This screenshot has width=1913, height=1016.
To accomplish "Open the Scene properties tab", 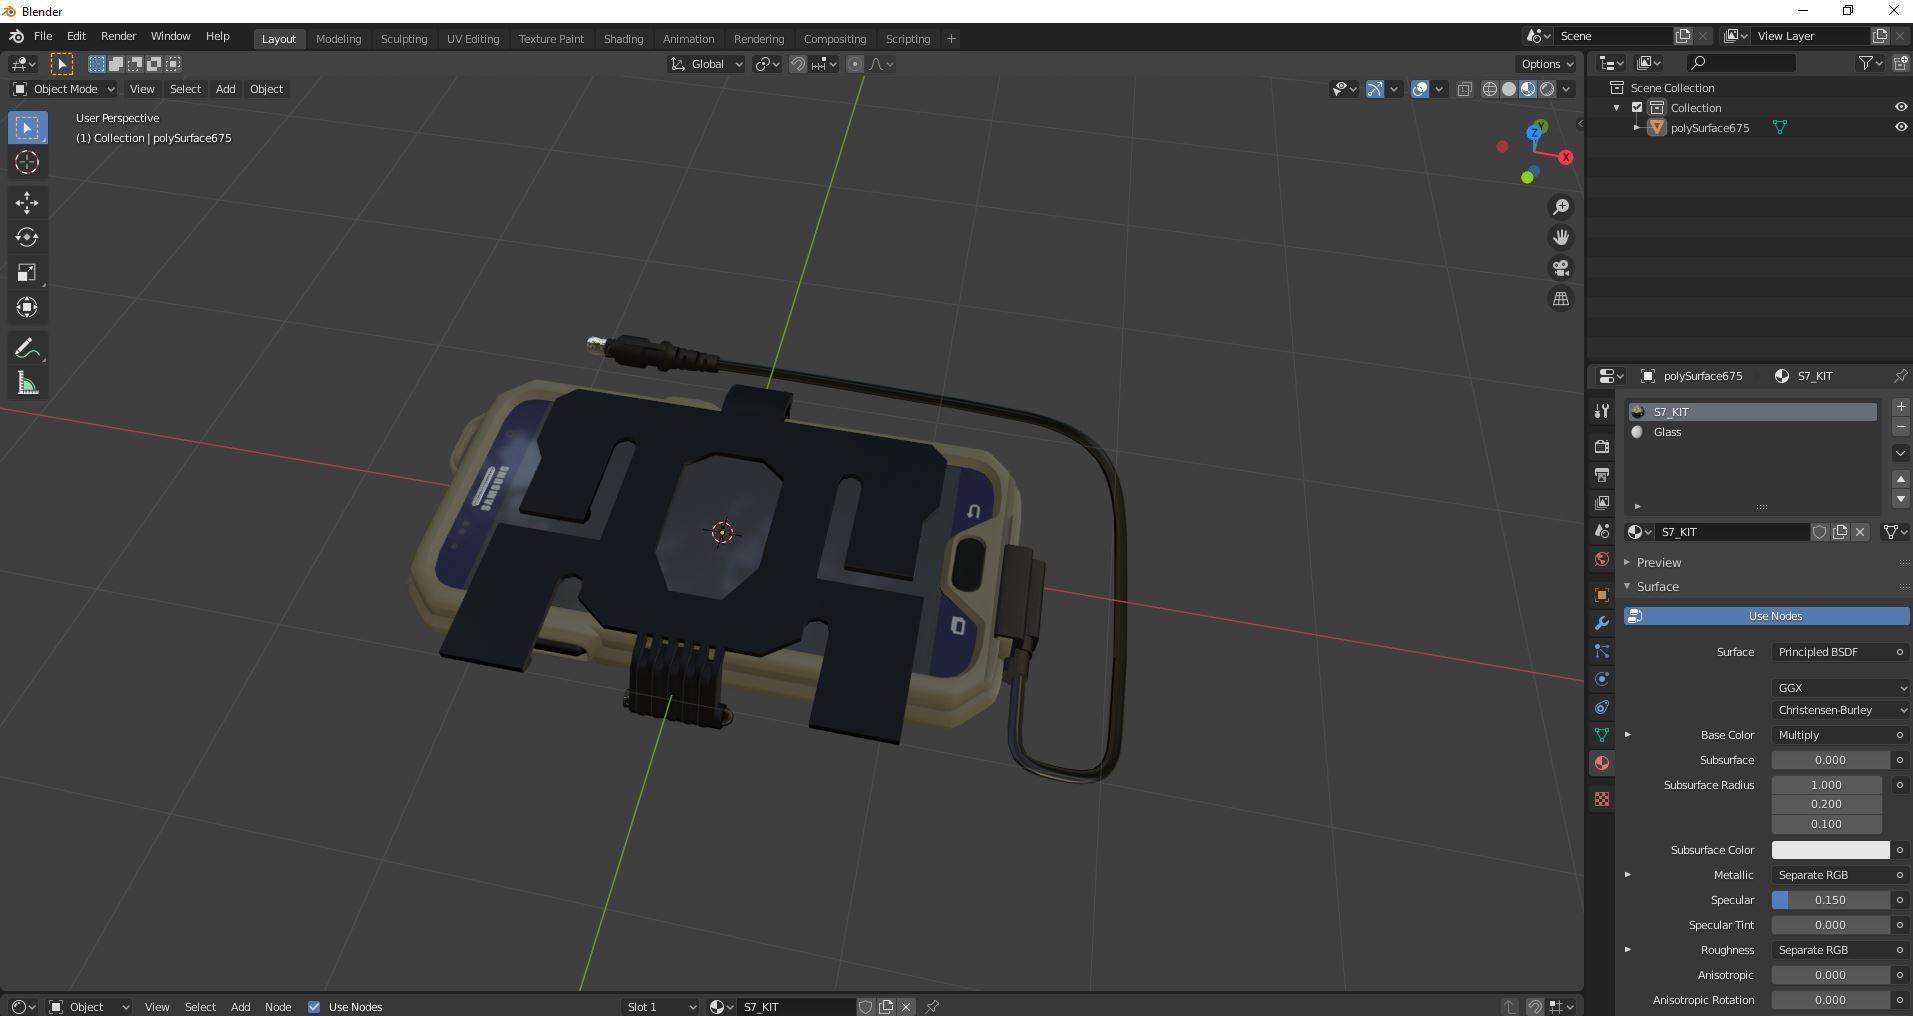I will pos(1602,531).
